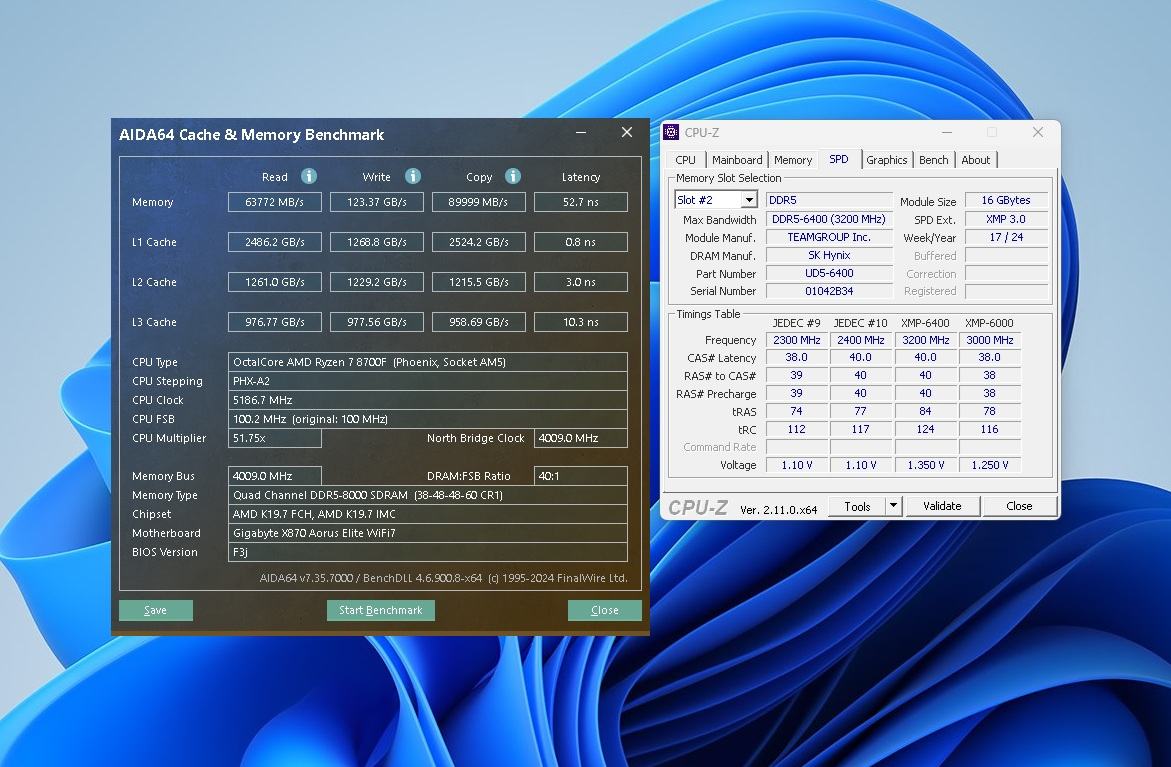1171x767 pixels.
Task: Click Memory Read value 63772 MB/s
Action: point(275,202)
